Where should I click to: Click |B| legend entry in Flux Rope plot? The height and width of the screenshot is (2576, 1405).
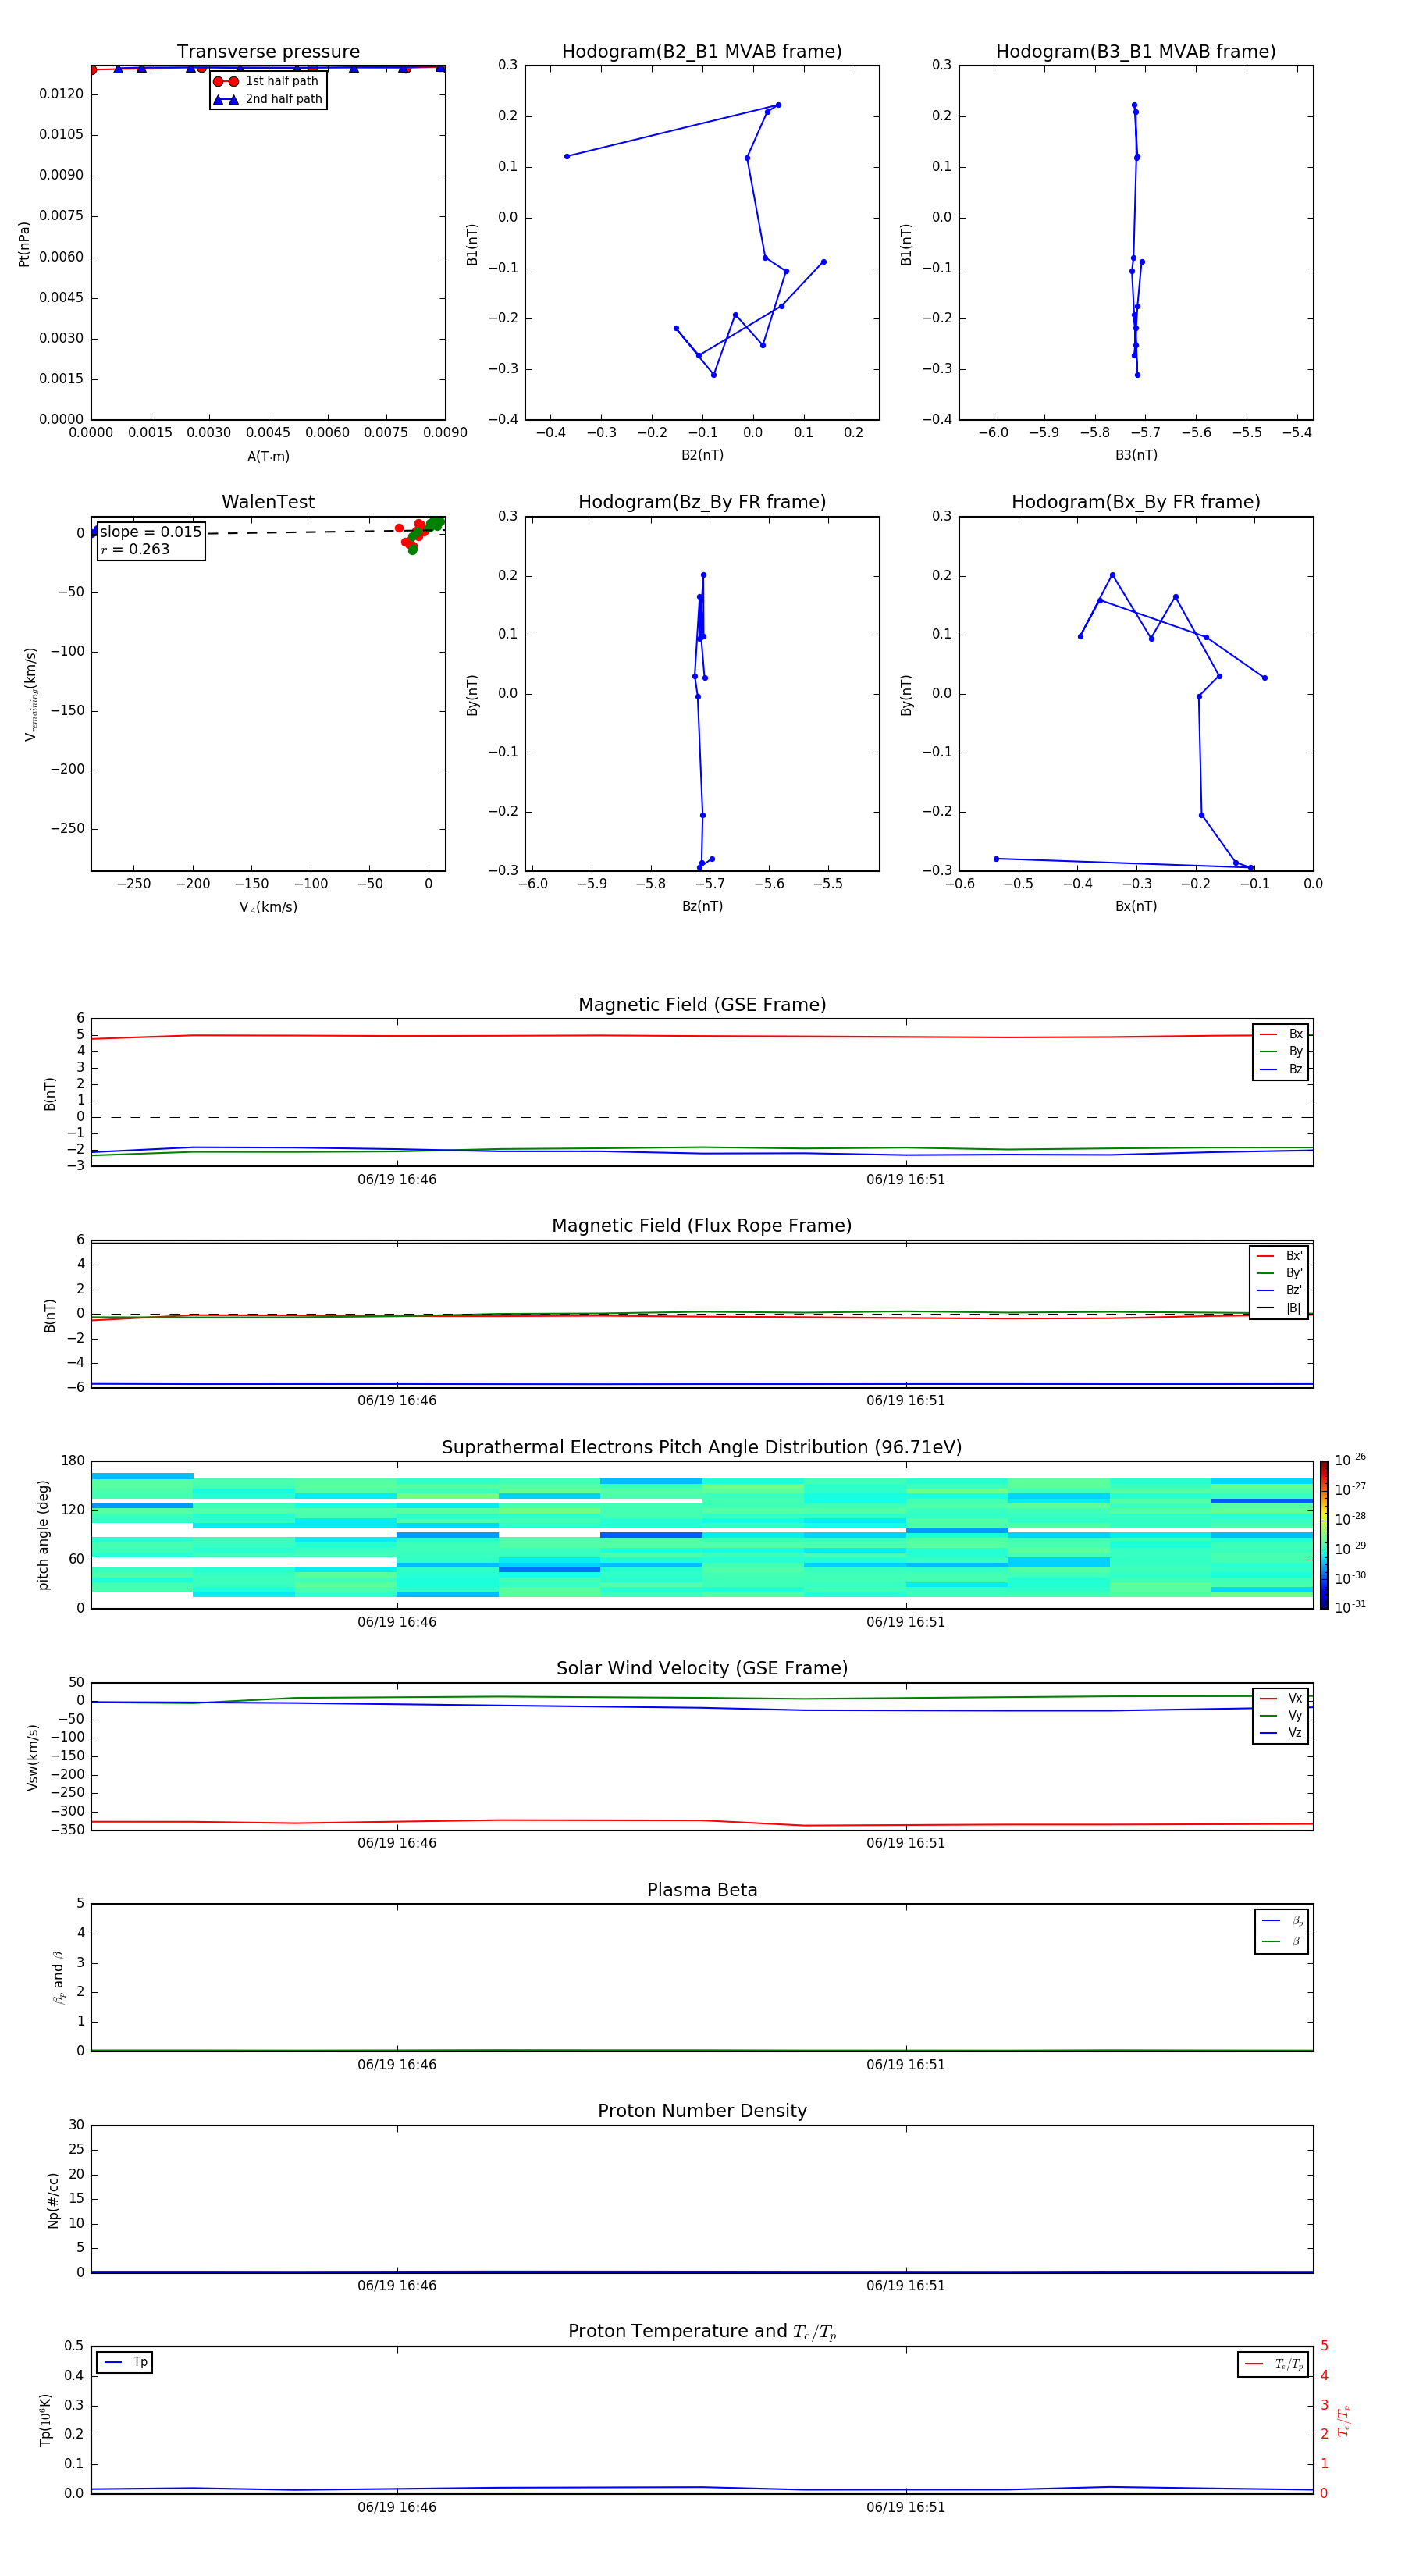point(1279,1308)
